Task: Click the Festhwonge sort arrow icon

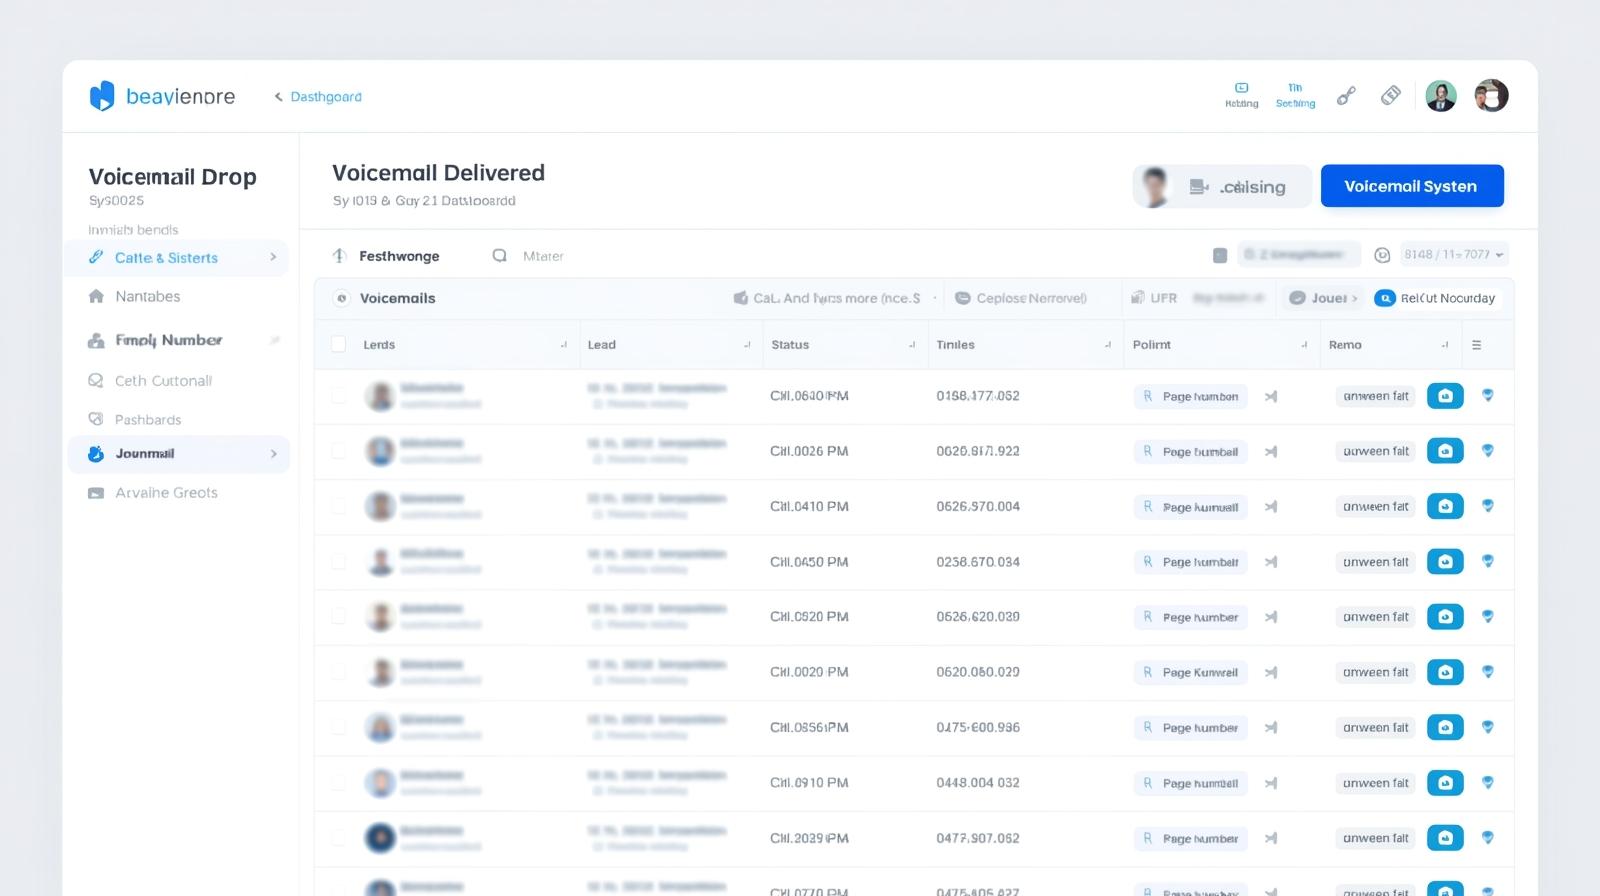Action: click(340, 256)
